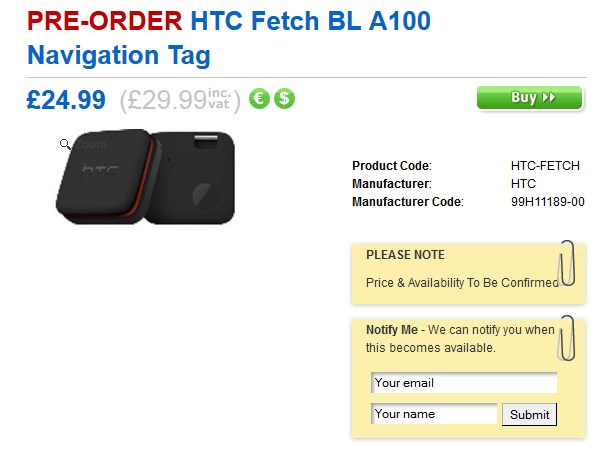Switch prices to Euro currency icon

point(260,99)
